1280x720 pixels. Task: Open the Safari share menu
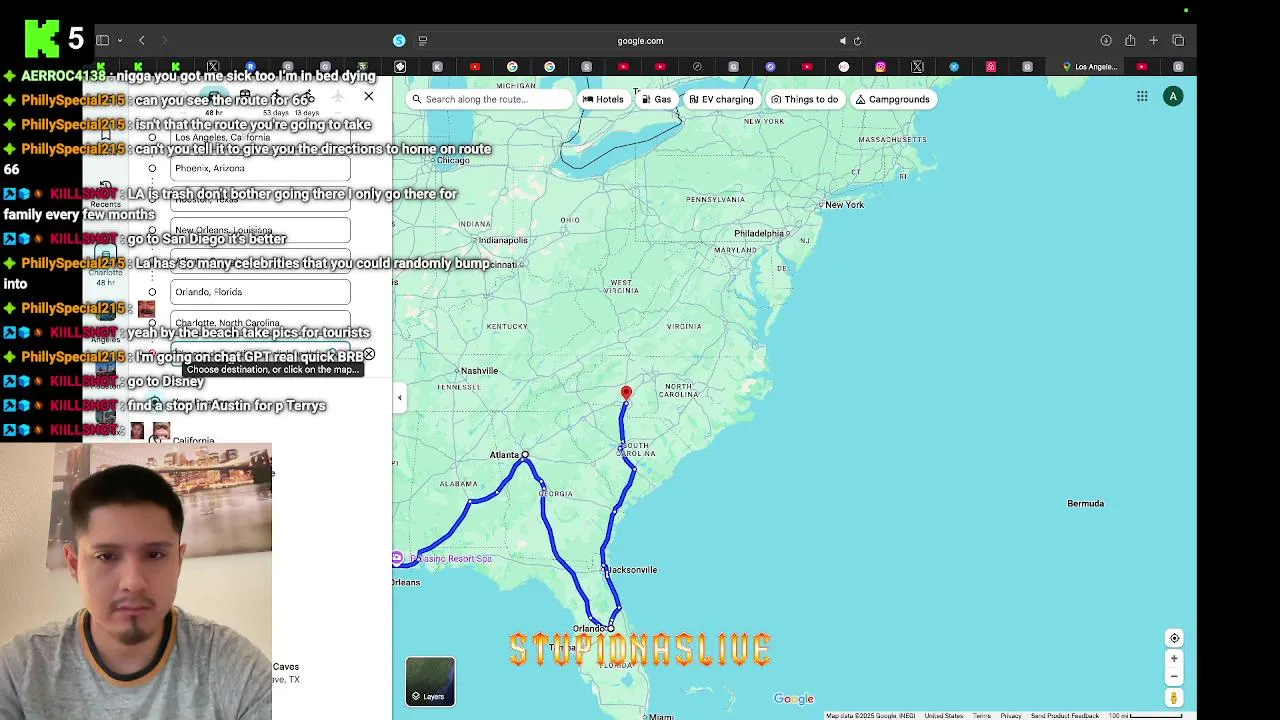[1130, 41]
